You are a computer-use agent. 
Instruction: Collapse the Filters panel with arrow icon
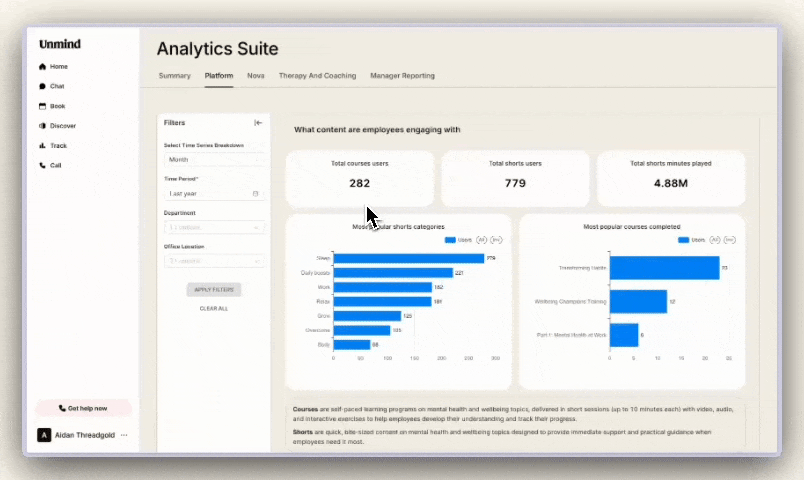(258, 123)
